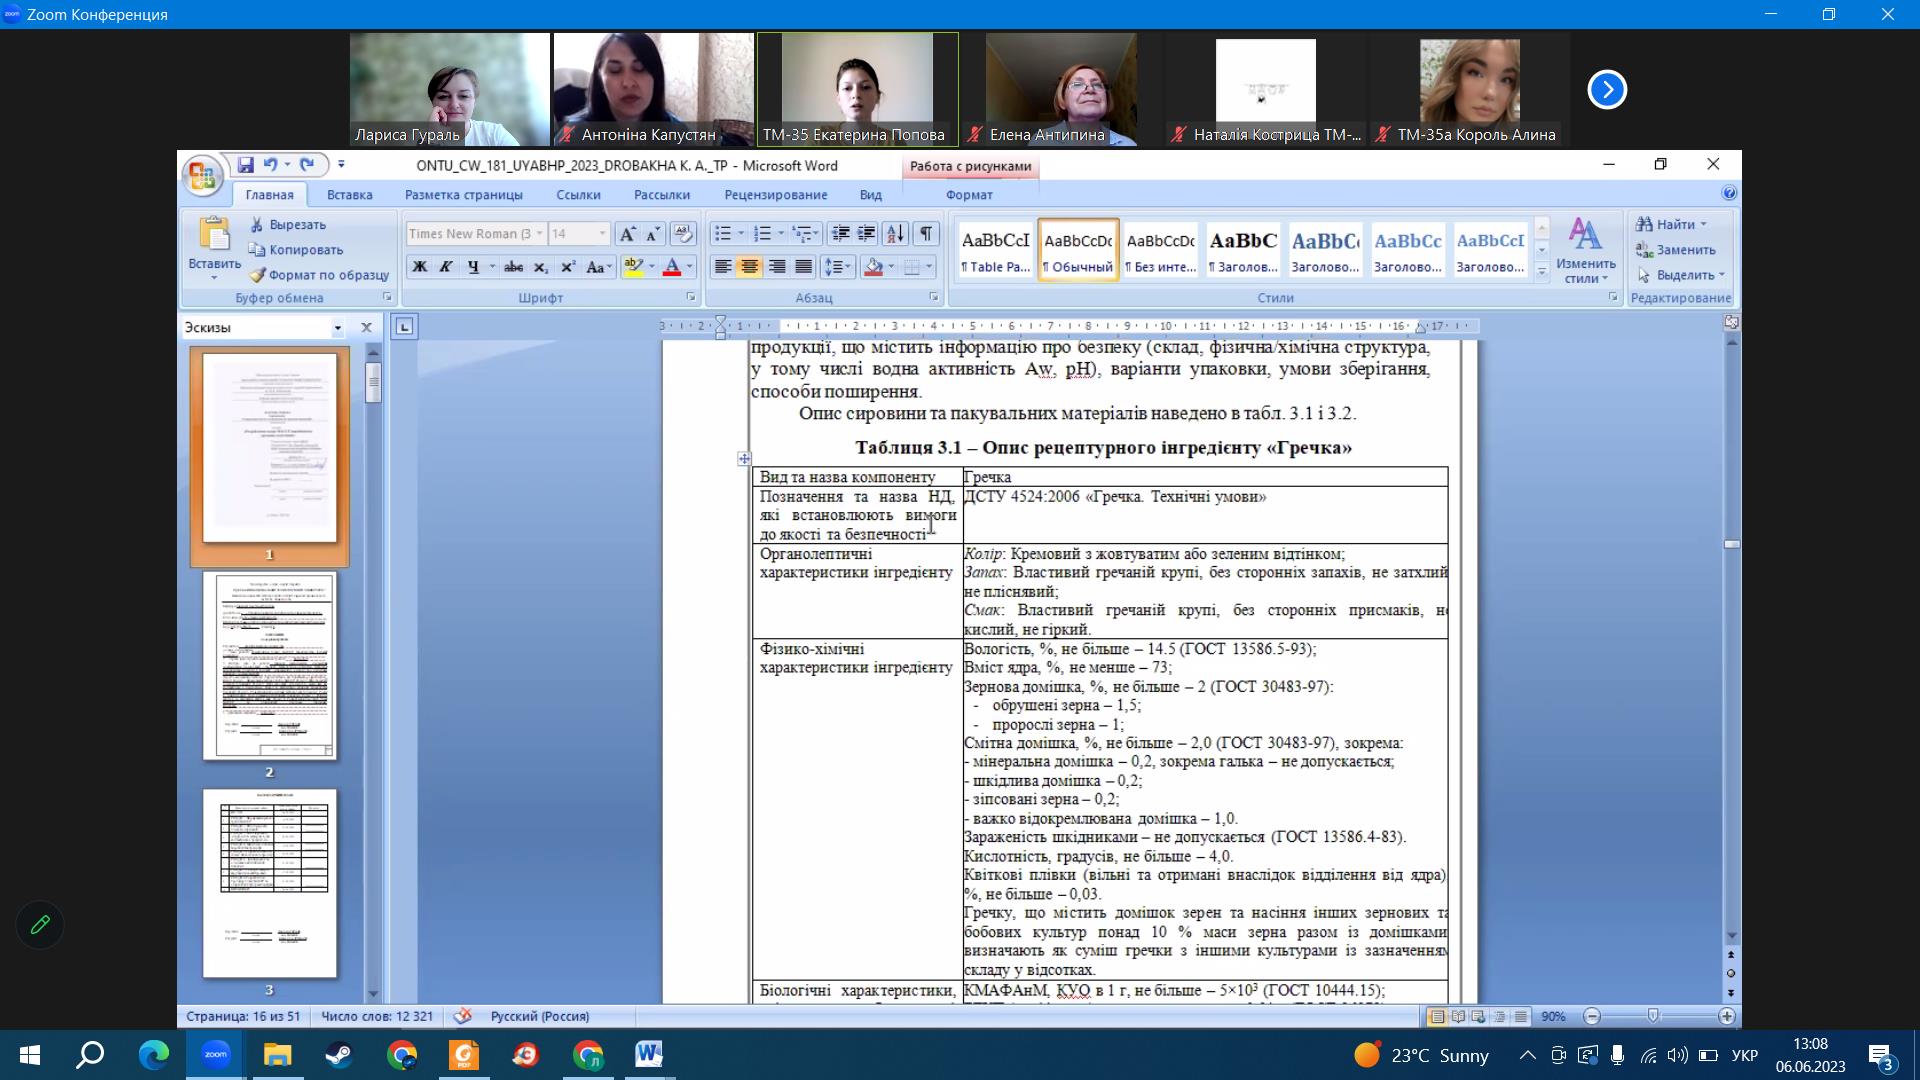Viewport: 1920px width, 1080px height.
Task: Cut selection with Вырезать
Action: tap(288, 225)
